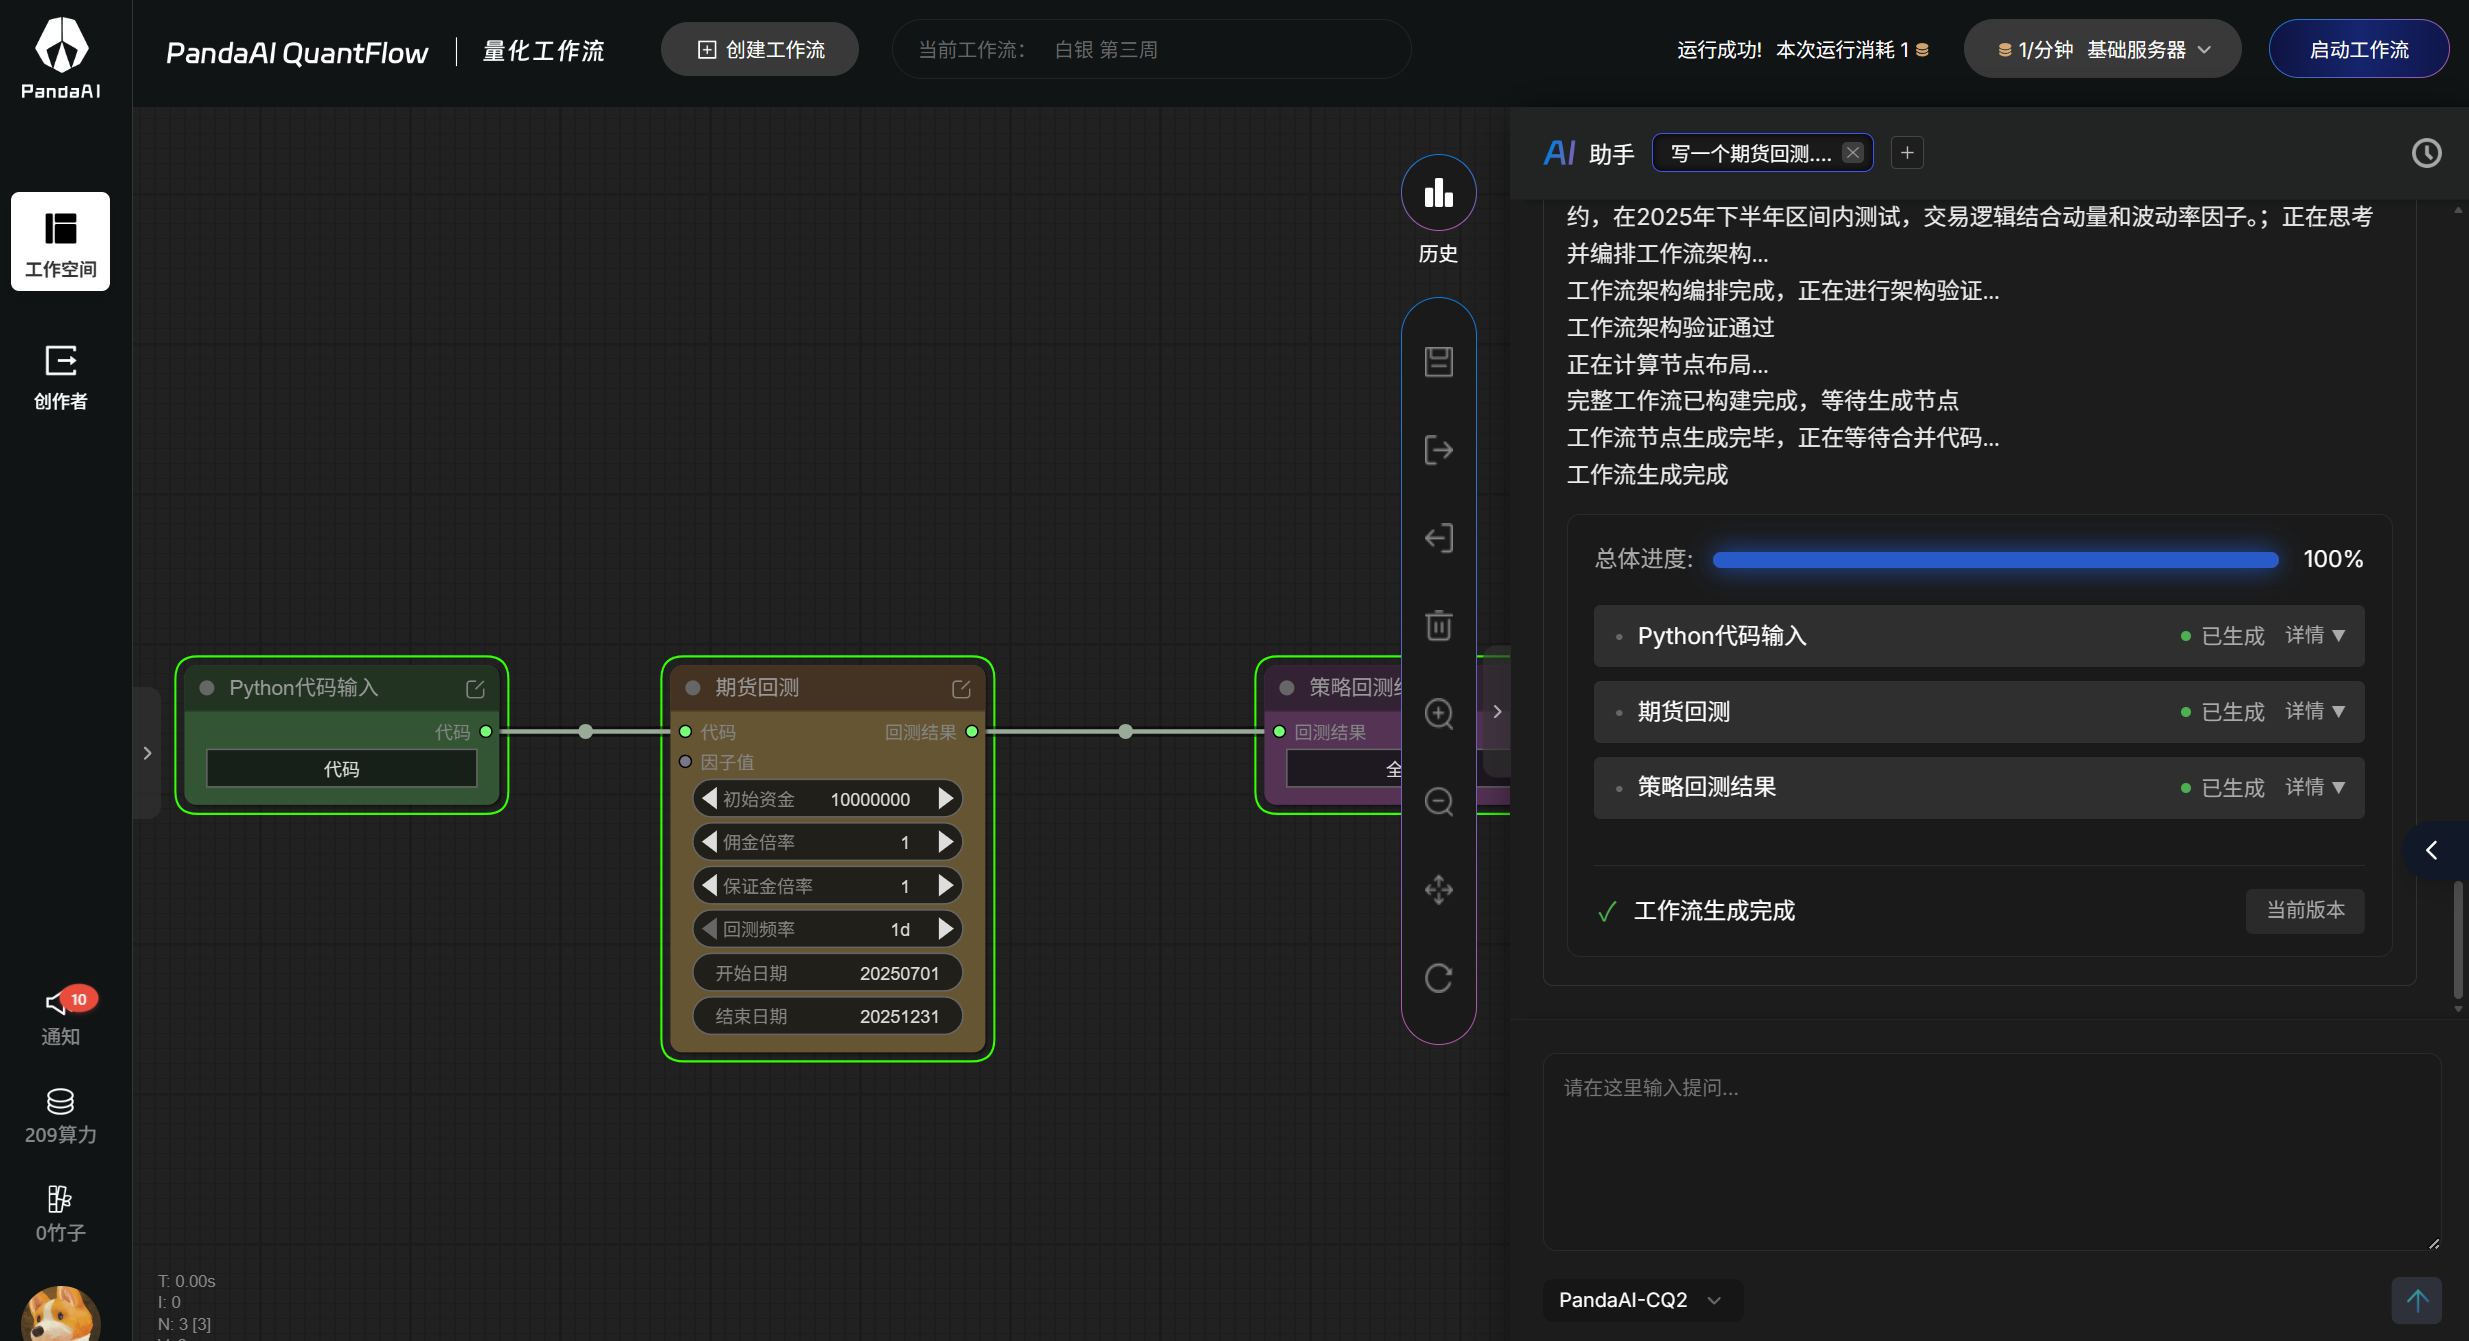This screenshot has width=2469, height=1341.
Task: Edit the Python代码输入 node via pencil icon
Action: coord(475,689)
